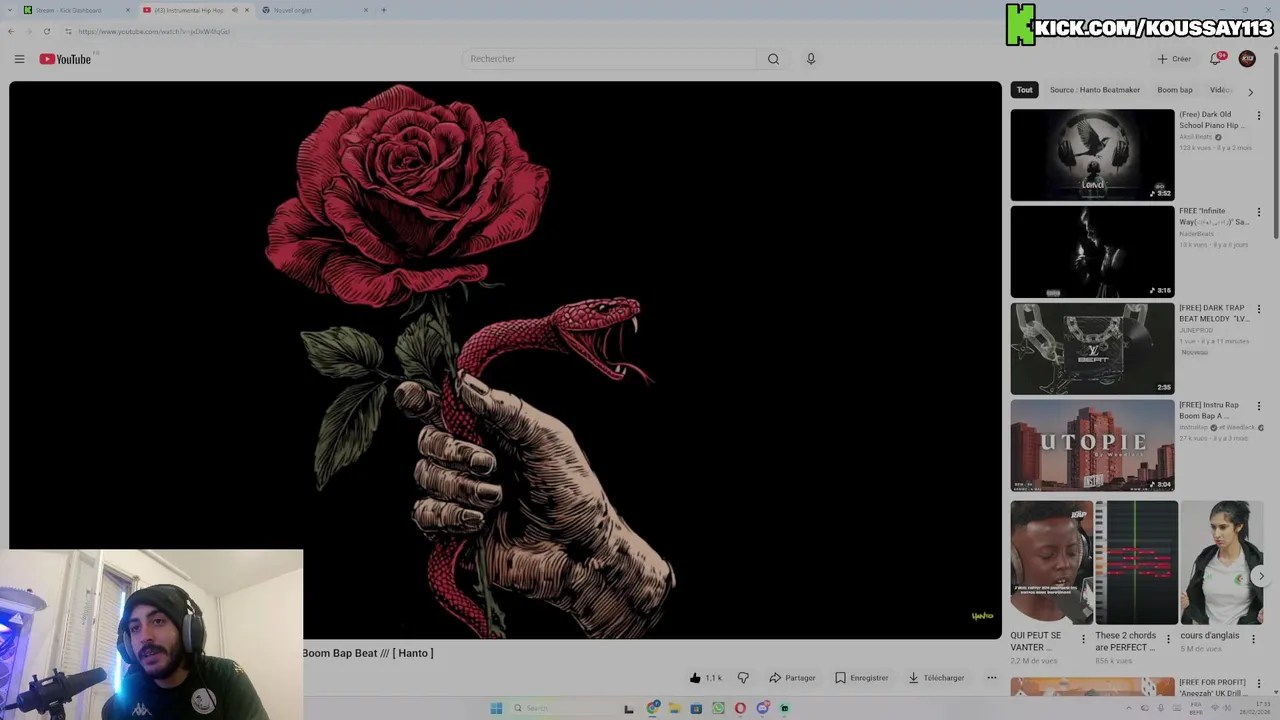
Task: Like the video with the thumbs-up icon
Action: 695,678
